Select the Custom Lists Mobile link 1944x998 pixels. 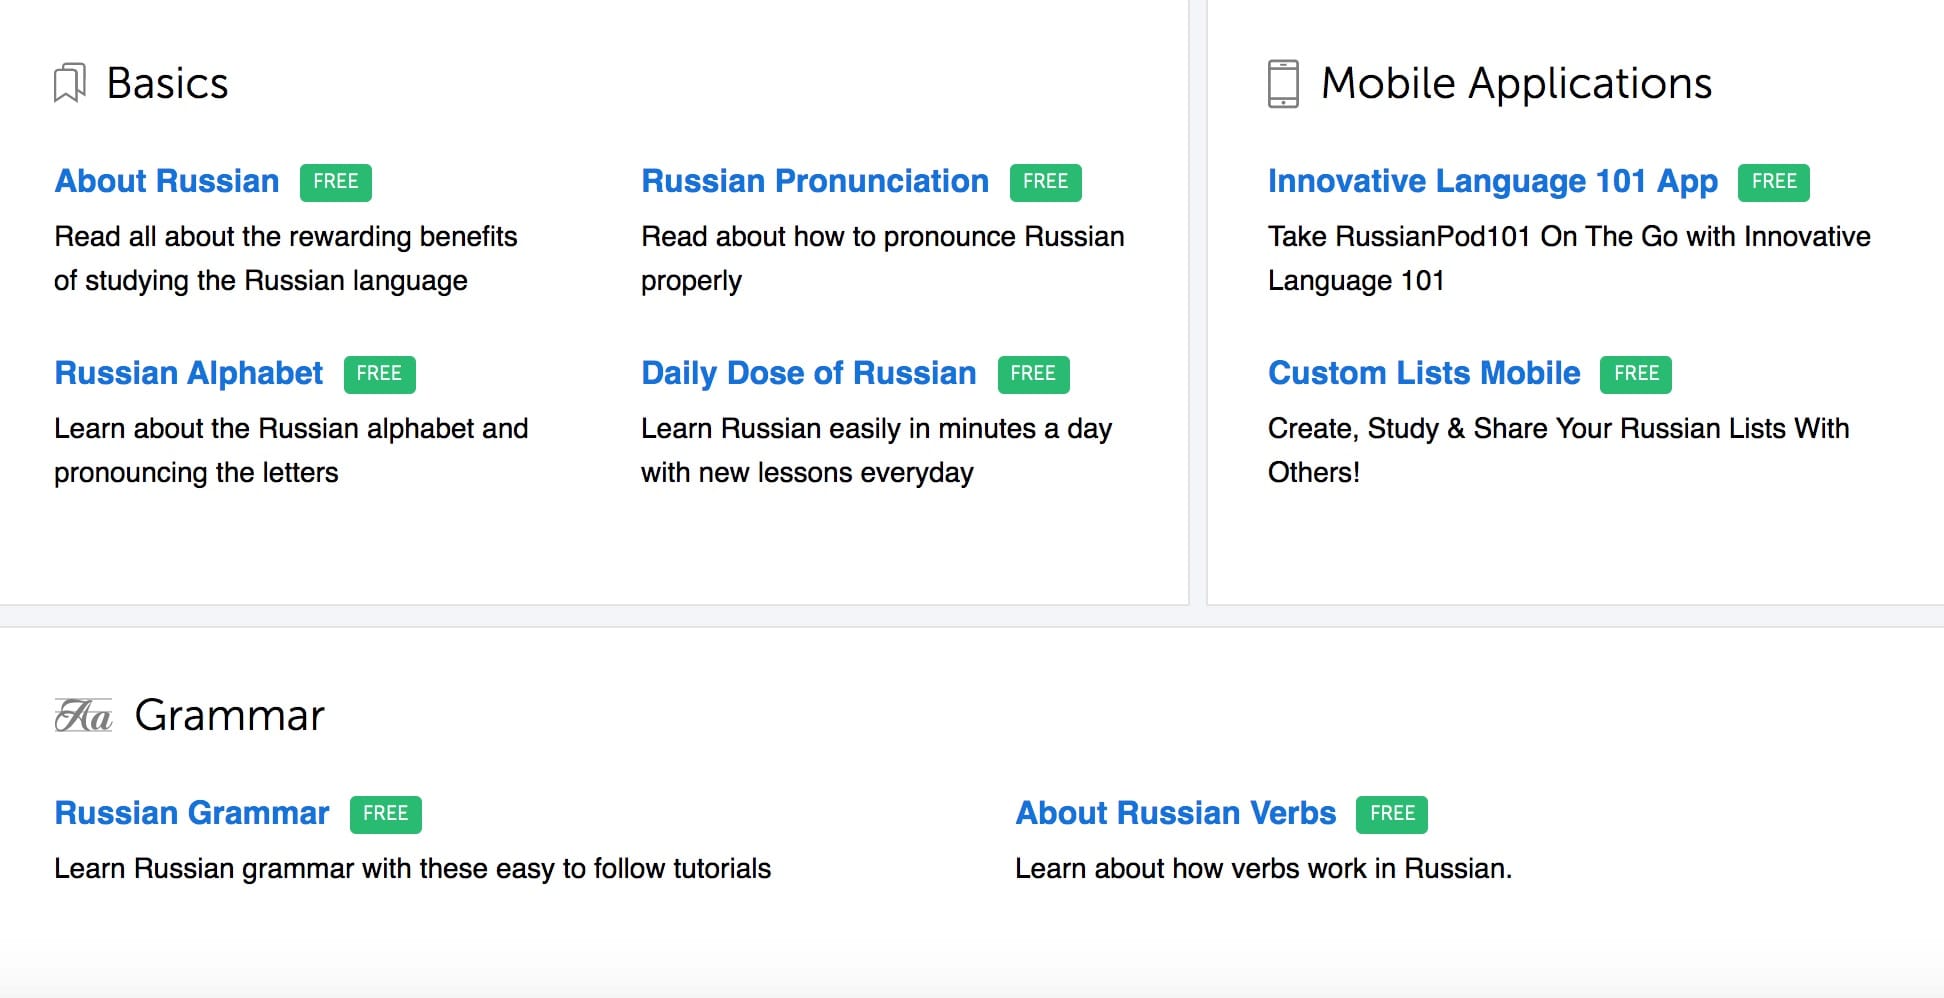pyautogui.click(x=1424, y=373)
